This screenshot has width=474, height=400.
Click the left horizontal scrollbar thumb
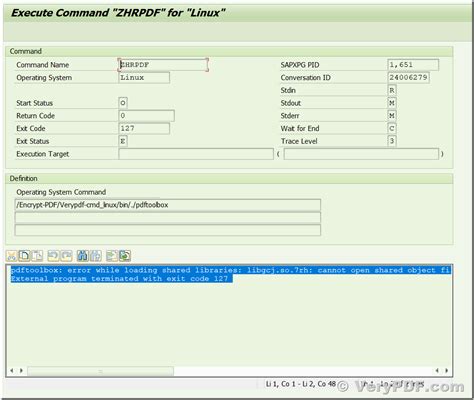point(100,371)
